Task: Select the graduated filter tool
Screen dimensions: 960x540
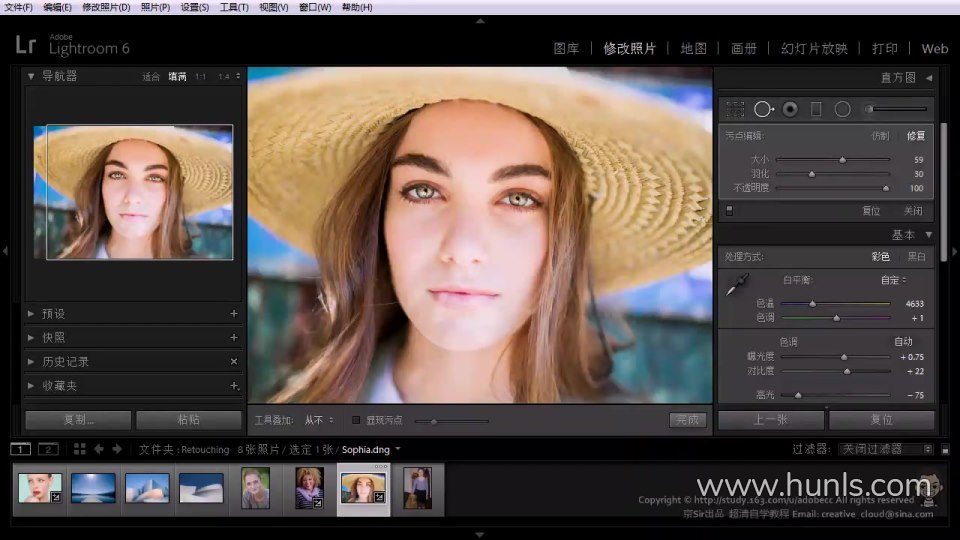Action: 816,109
